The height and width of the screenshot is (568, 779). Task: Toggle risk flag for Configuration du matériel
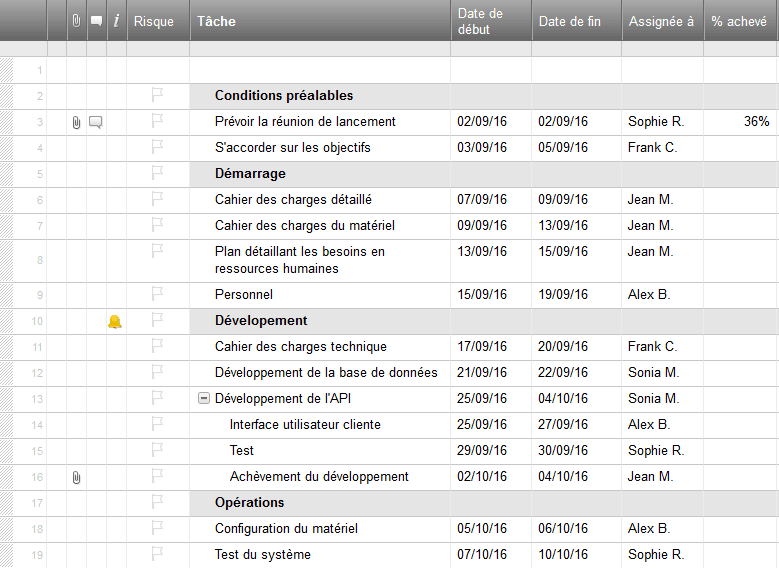coord(157,527)
